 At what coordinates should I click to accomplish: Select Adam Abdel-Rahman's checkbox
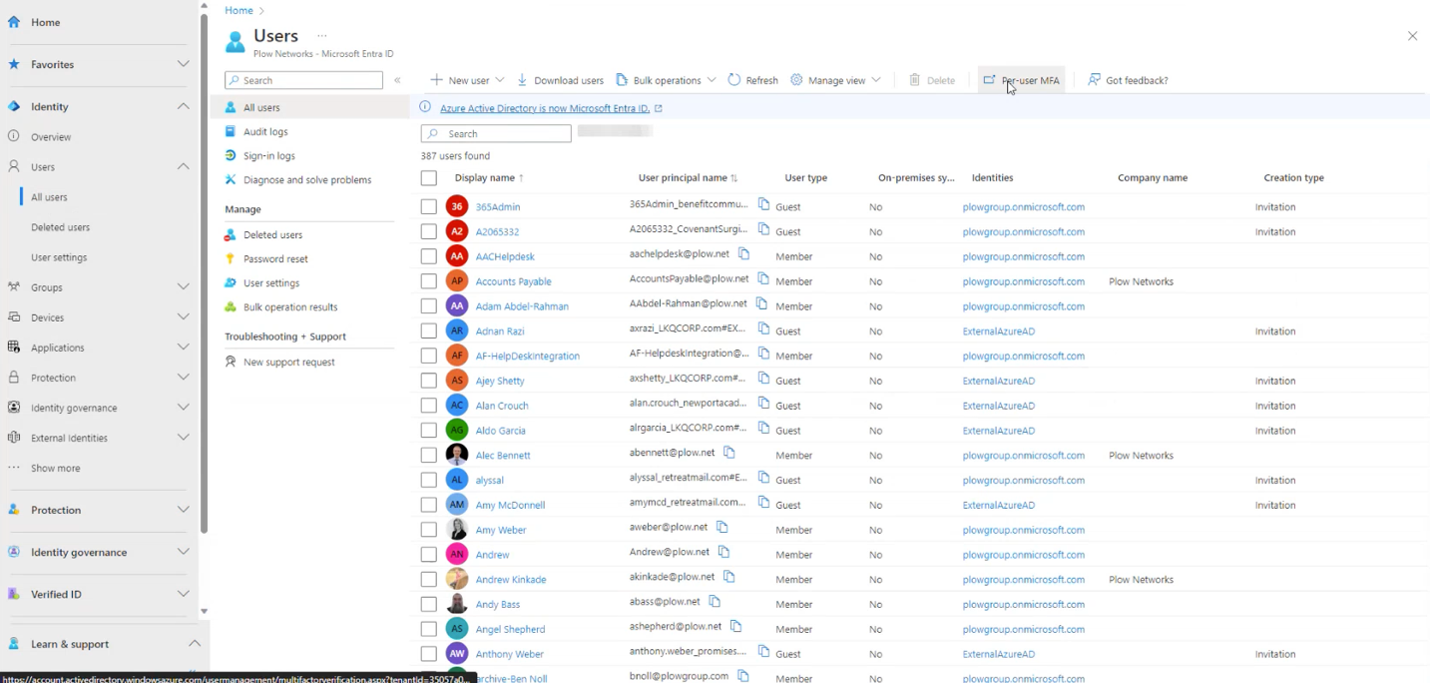click(x=429, y=306)
